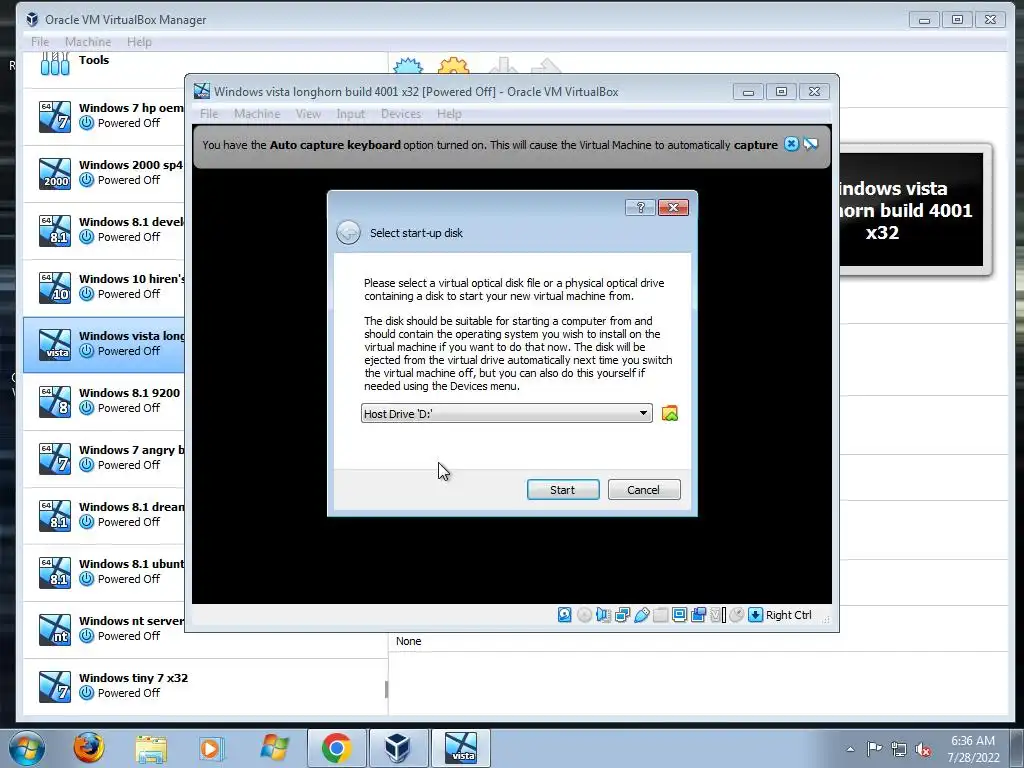Open the View menu in VM window
The width and height of the screenshot is (1024, 768).
[308, 114]
